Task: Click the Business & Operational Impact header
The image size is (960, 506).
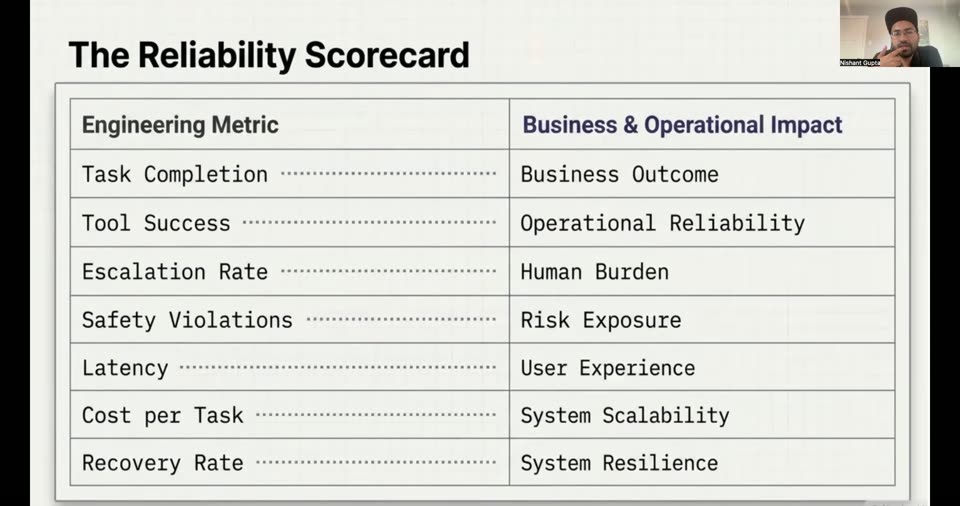Action: [x=682, y=125]
